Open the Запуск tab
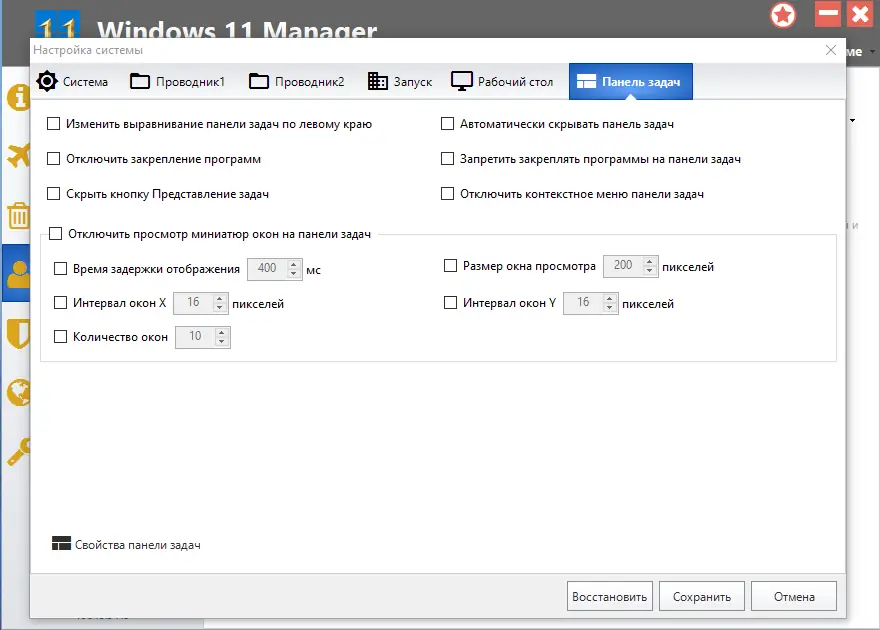 pyautogui.click(x=400, y=81)
